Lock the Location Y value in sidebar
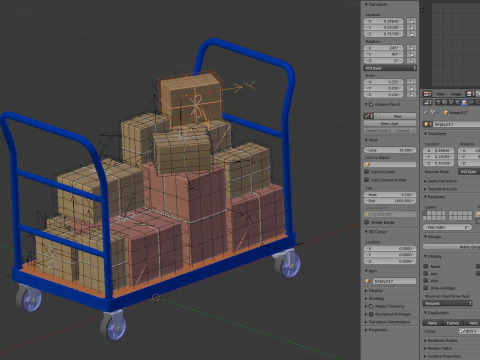The height and width of the screenshot is (360, 480). (x=411, y=28)
